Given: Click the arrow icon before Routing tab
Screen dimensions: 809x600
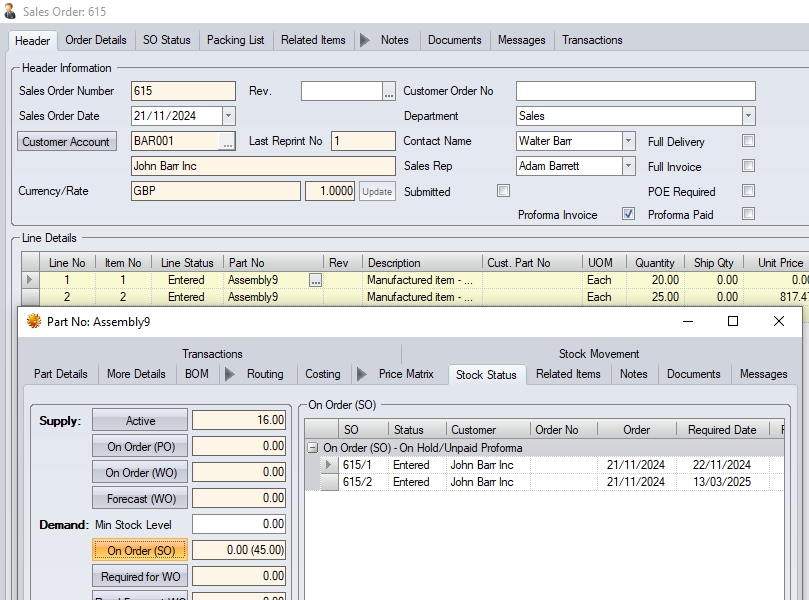Looking at the screenshot, I should [229, 374].
